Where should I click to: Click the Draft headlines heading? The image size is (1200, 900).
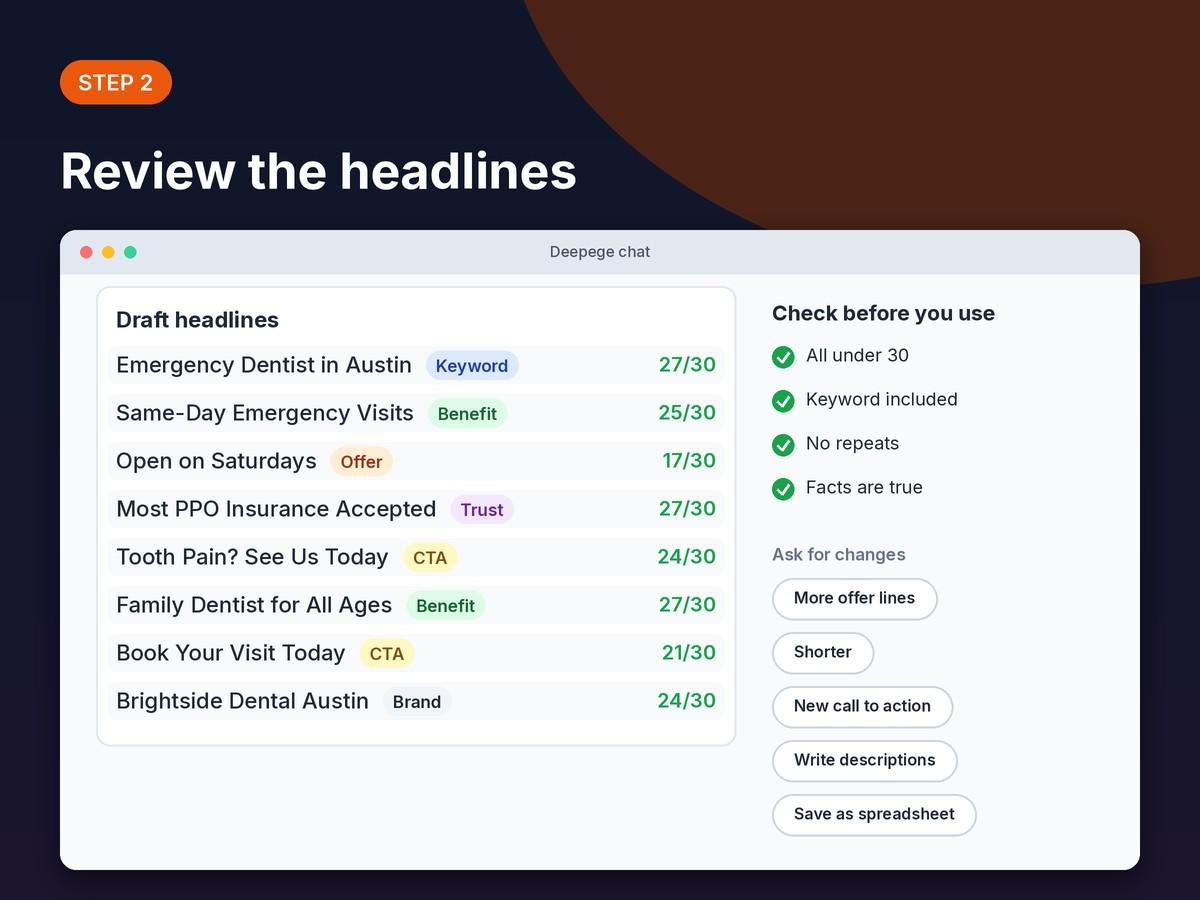[197, 320]
